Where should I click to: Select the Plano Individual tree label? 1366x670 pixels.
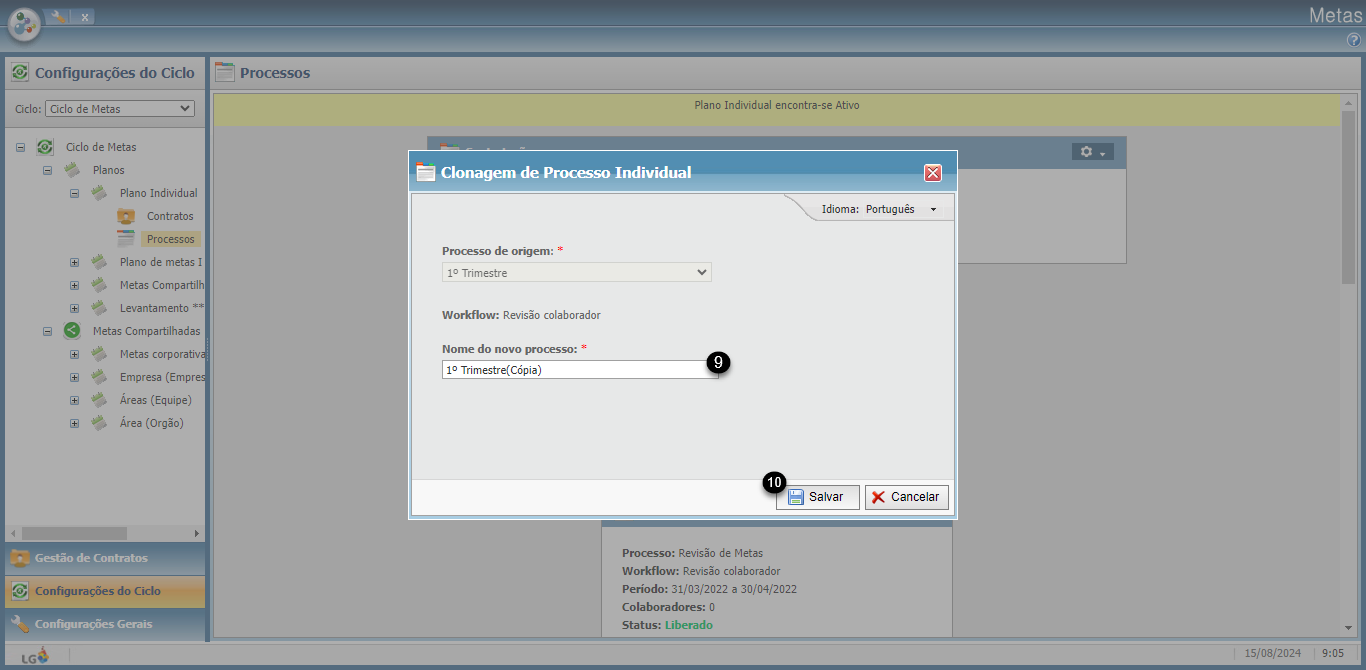coord(159,193)
